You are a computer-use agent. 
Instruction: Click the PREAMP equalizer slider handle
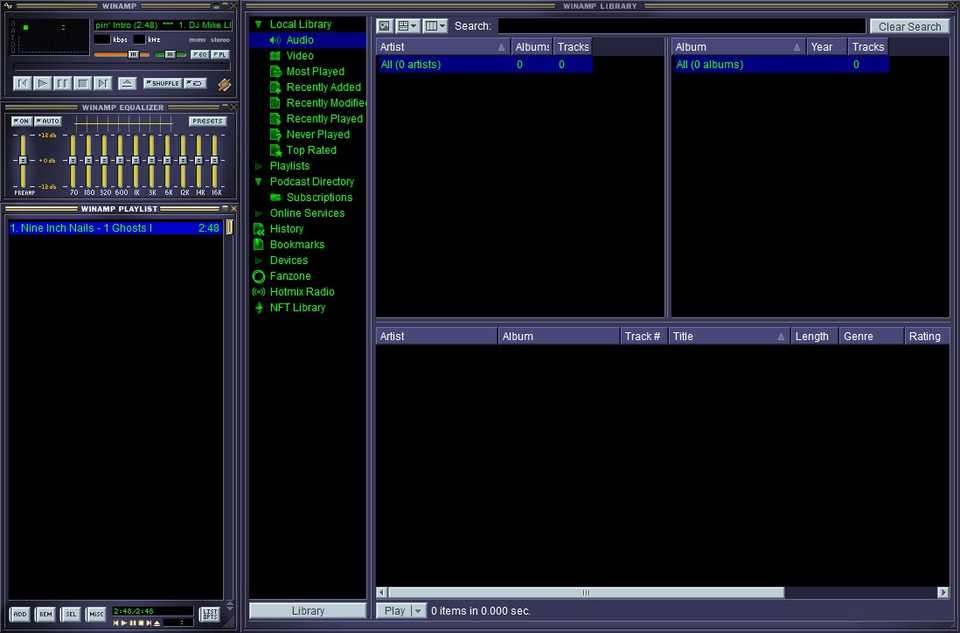(x=23, y=160)
